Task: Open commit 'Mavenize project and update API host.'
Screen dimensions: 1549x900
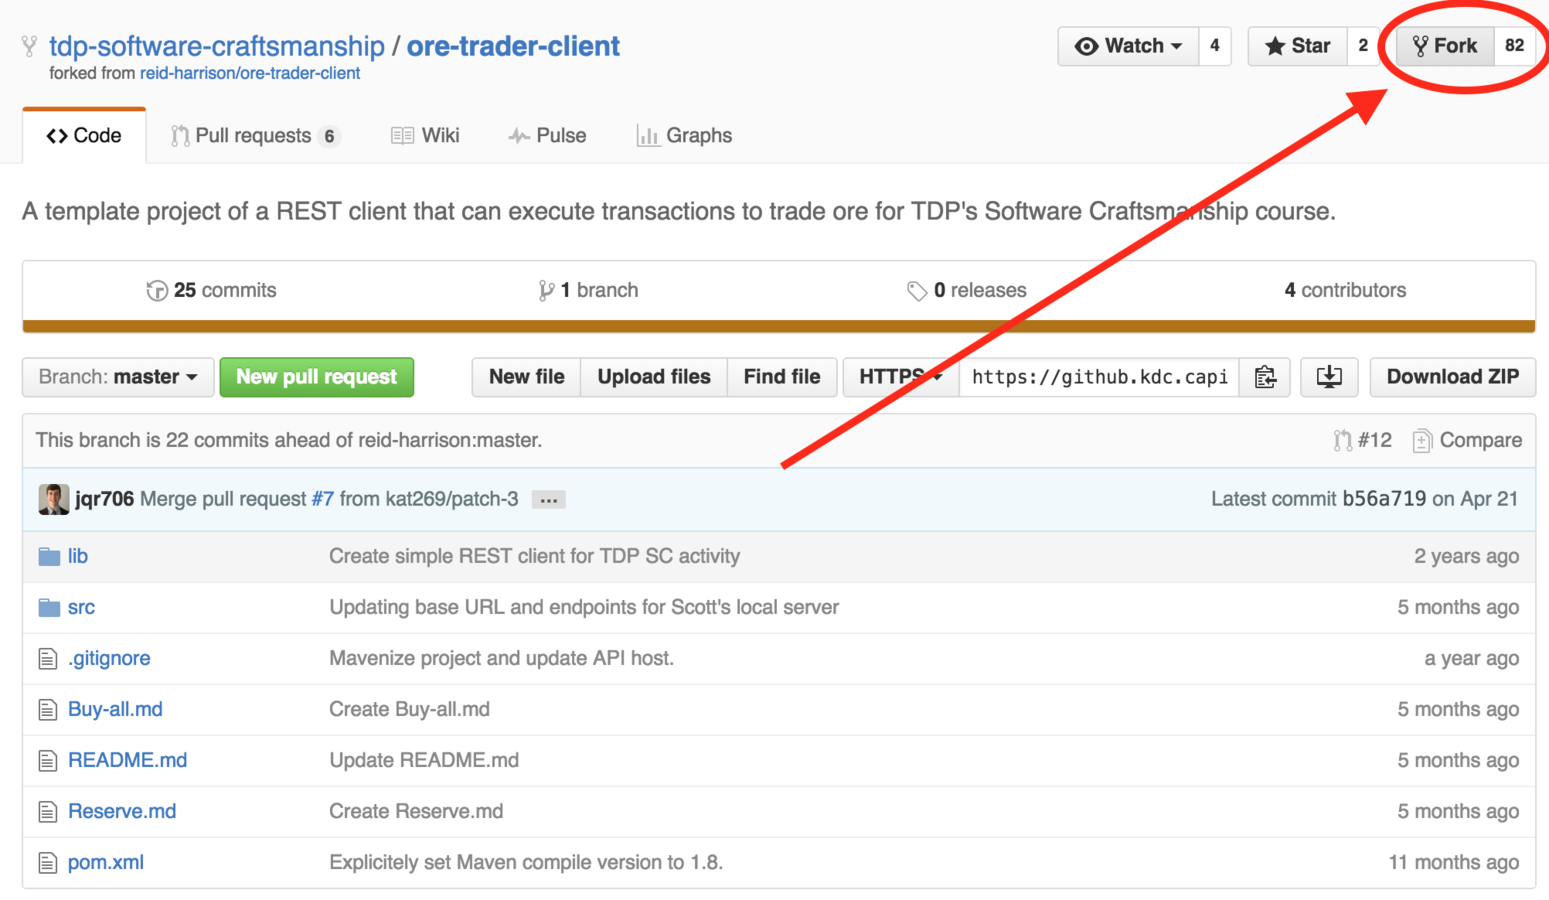Action: coord(502,658)
